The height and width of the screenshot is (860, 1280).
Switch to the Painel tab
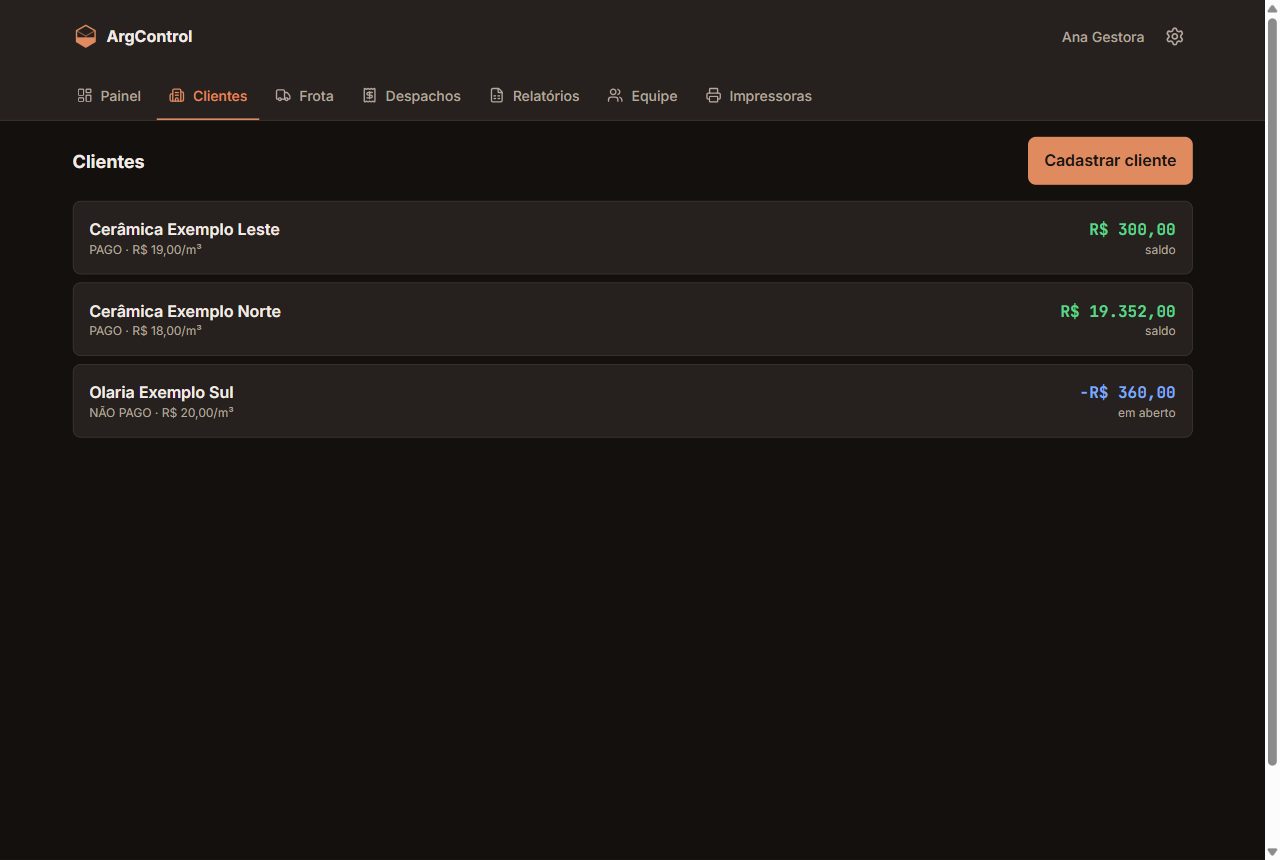109,96
